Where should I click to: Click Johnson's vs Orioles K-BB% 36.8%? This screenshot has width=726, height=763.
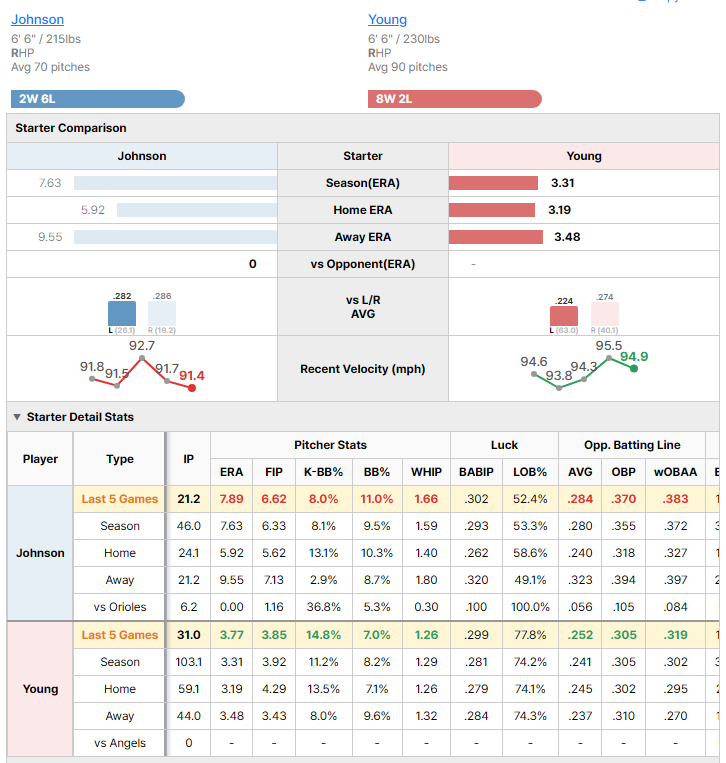click(x=324, y=607)
